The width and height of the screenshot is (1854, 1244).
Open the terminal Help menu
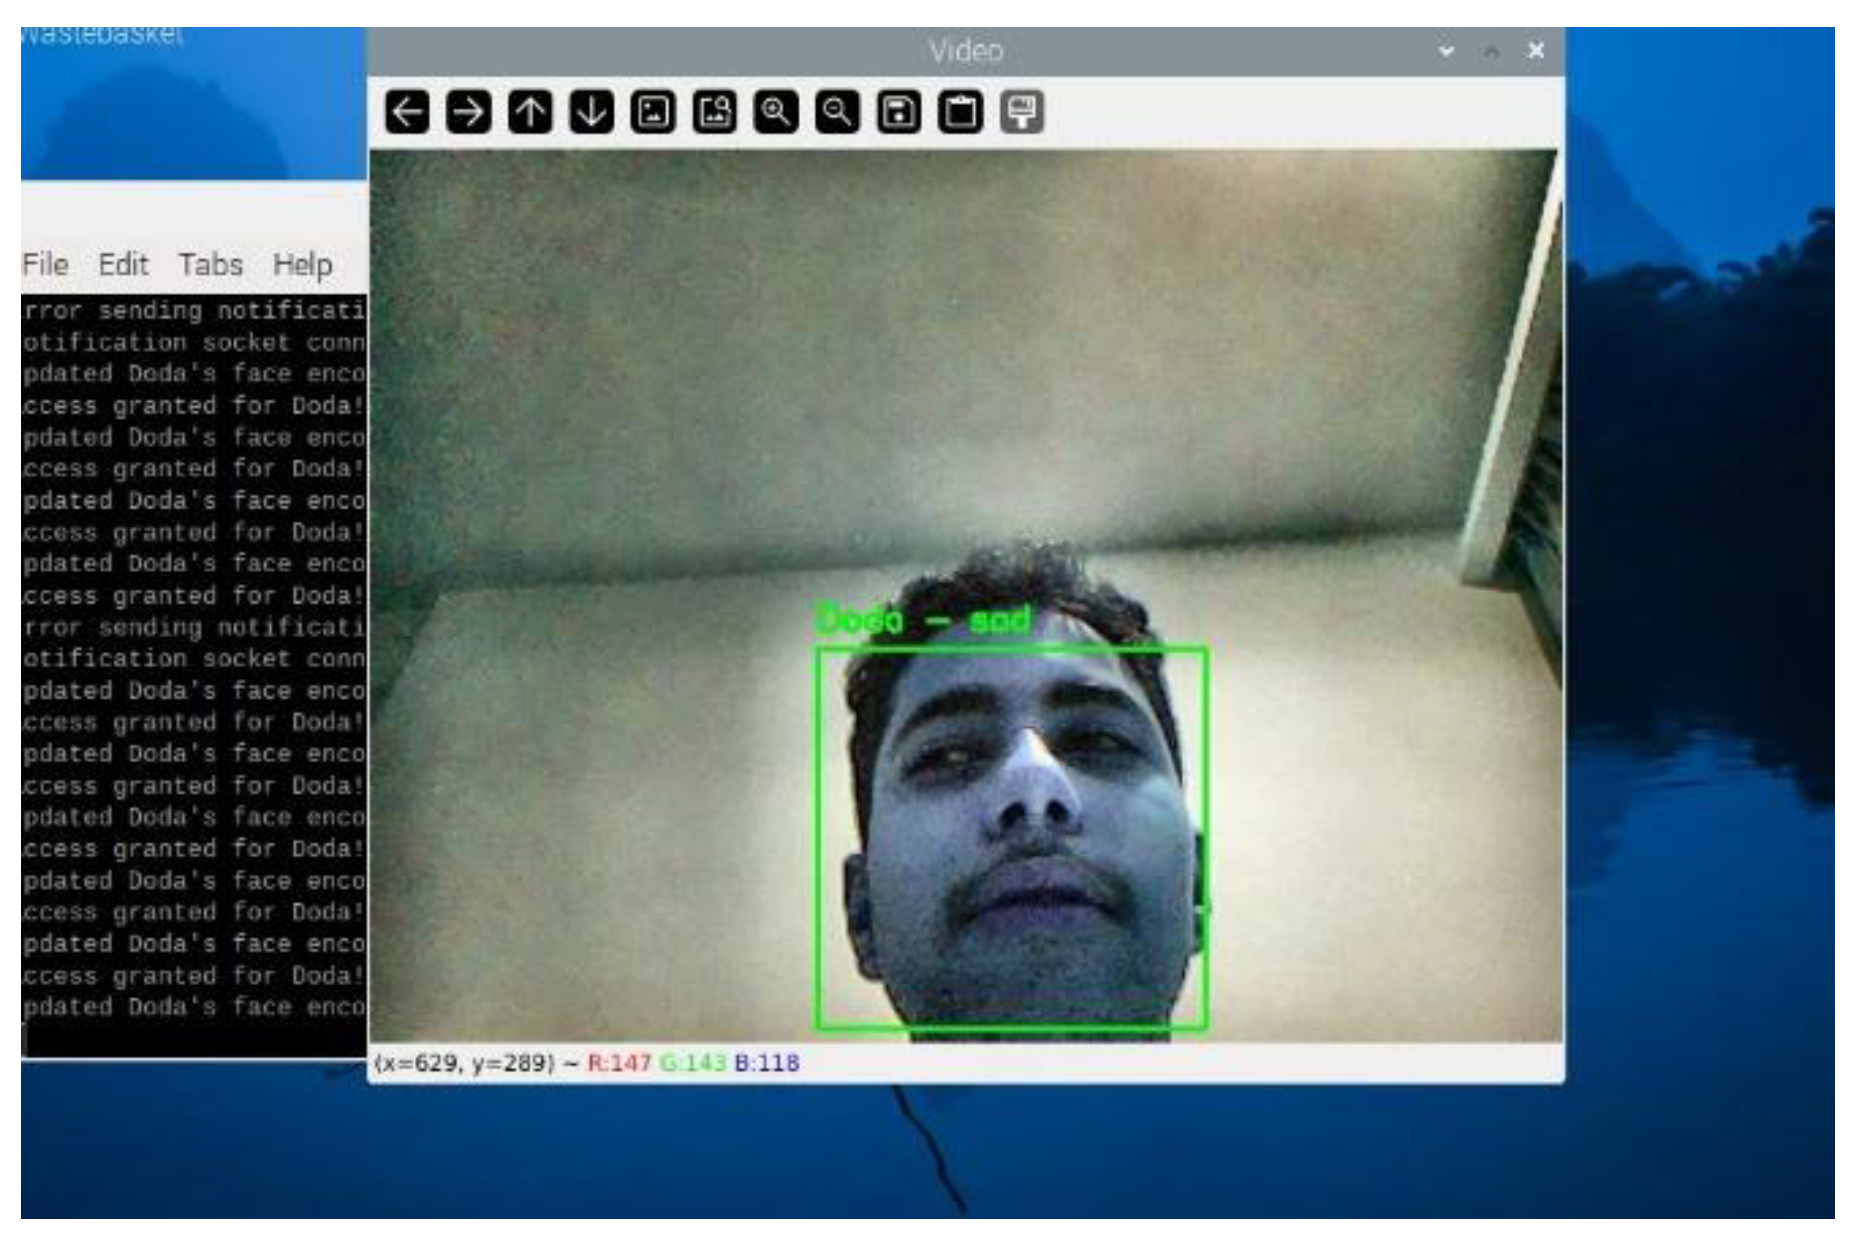coord(302,265)
